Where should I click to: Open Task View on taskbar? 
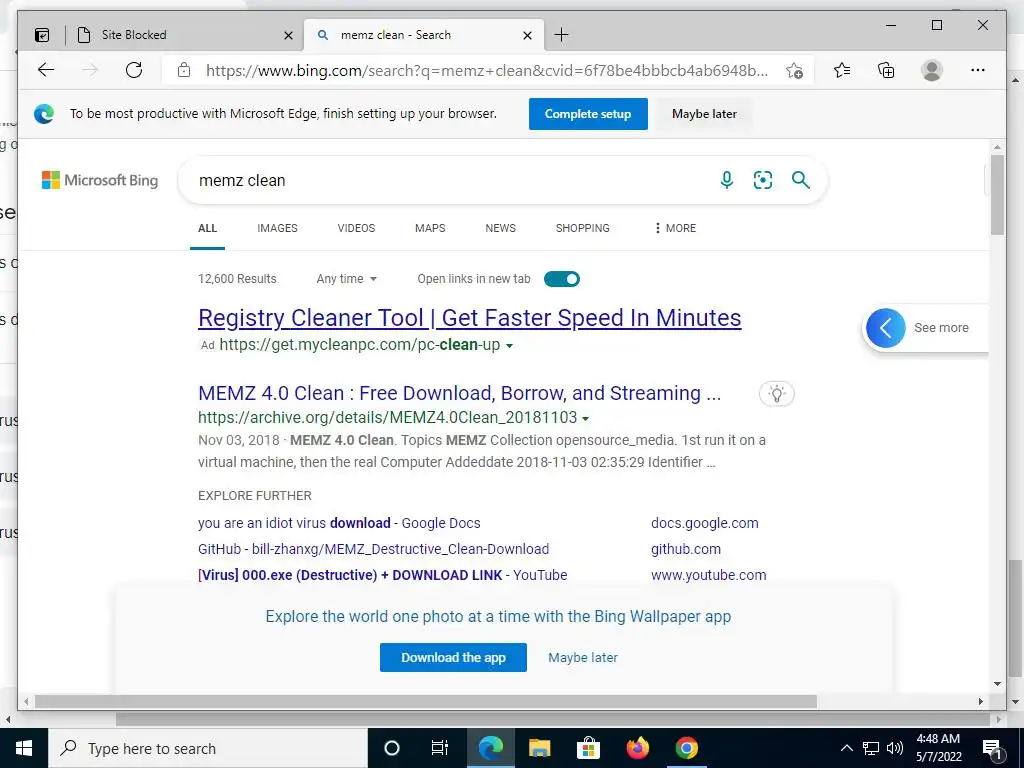(x=440, y=748)
